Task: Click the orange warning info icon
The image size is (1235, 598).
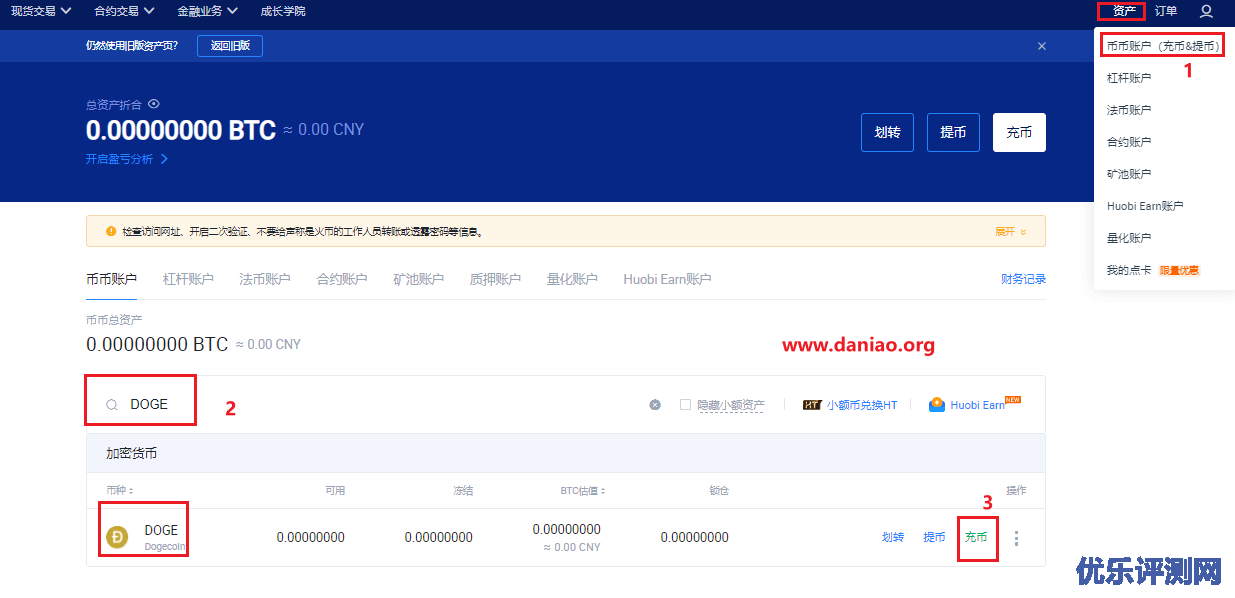Action: click(111, 231)
